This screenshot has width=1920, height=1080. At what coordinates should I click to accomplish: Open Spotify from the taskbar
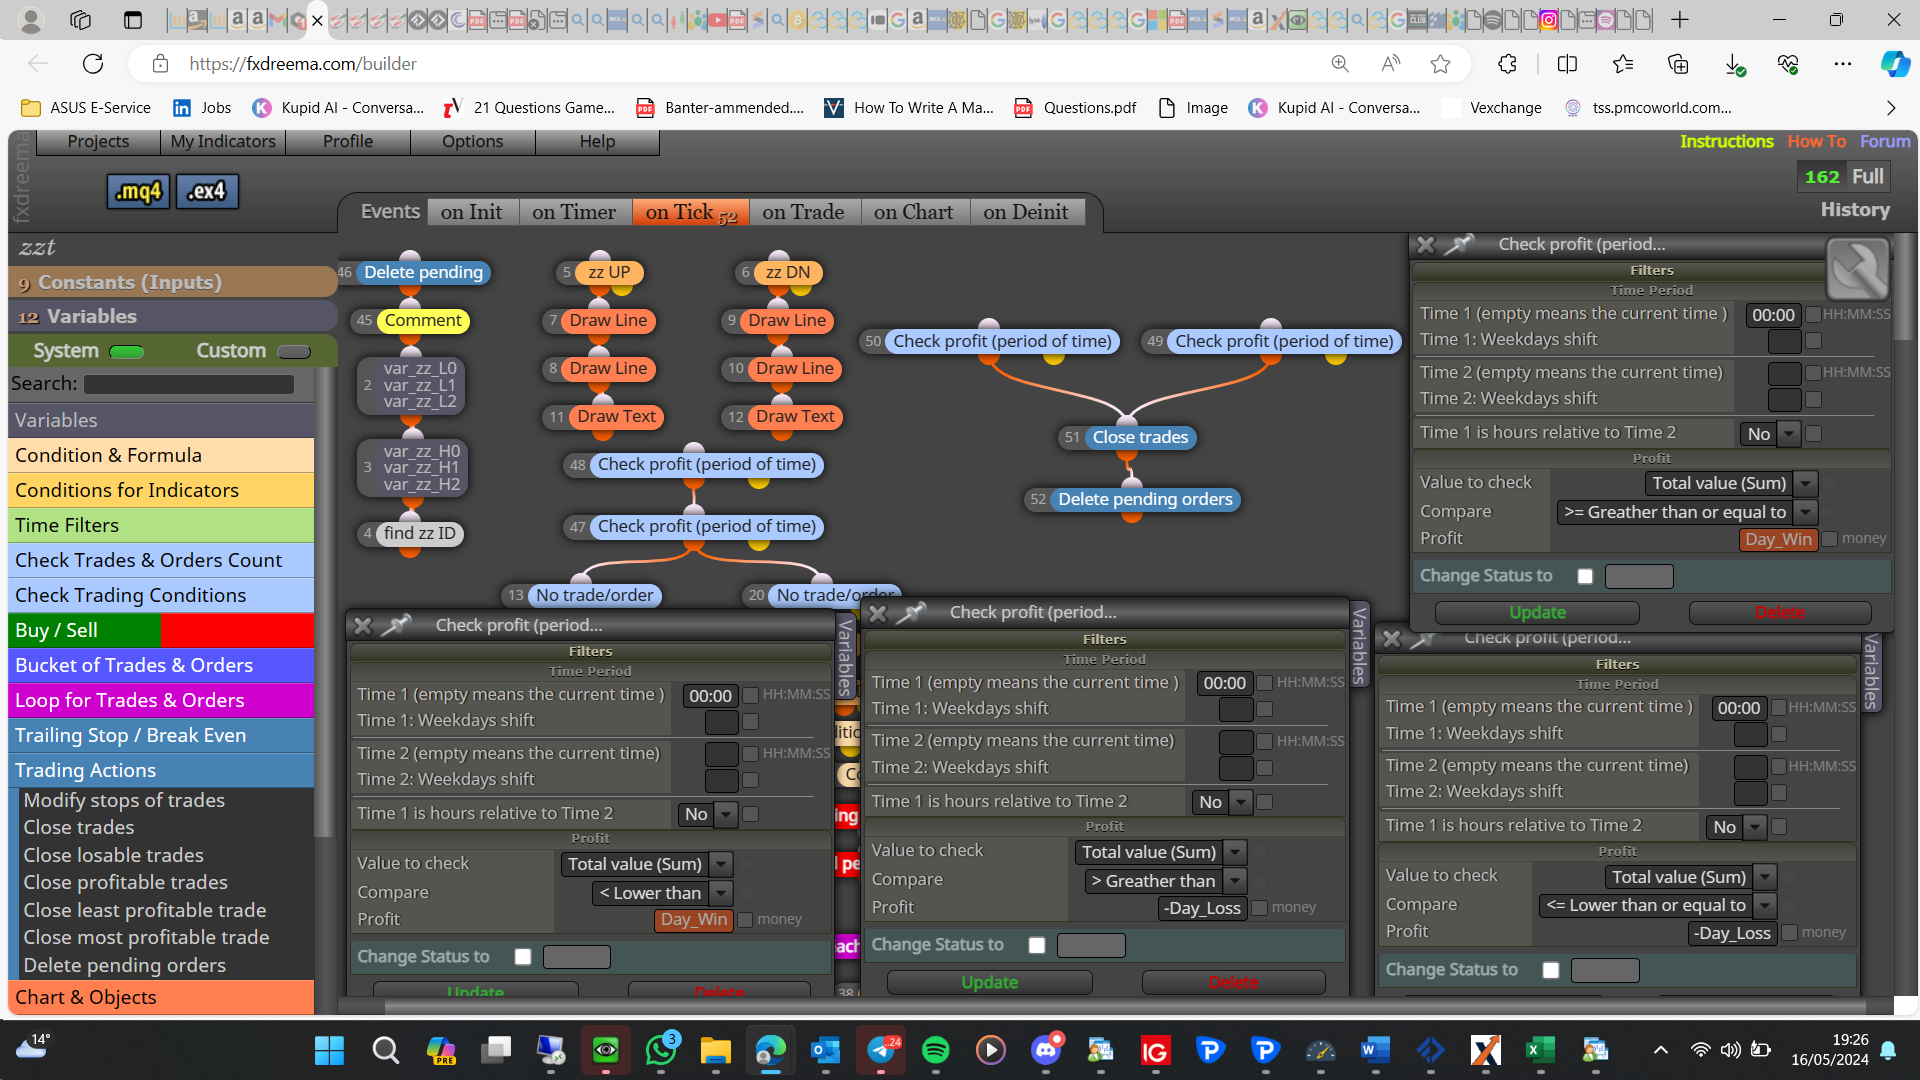[935, 1050]
